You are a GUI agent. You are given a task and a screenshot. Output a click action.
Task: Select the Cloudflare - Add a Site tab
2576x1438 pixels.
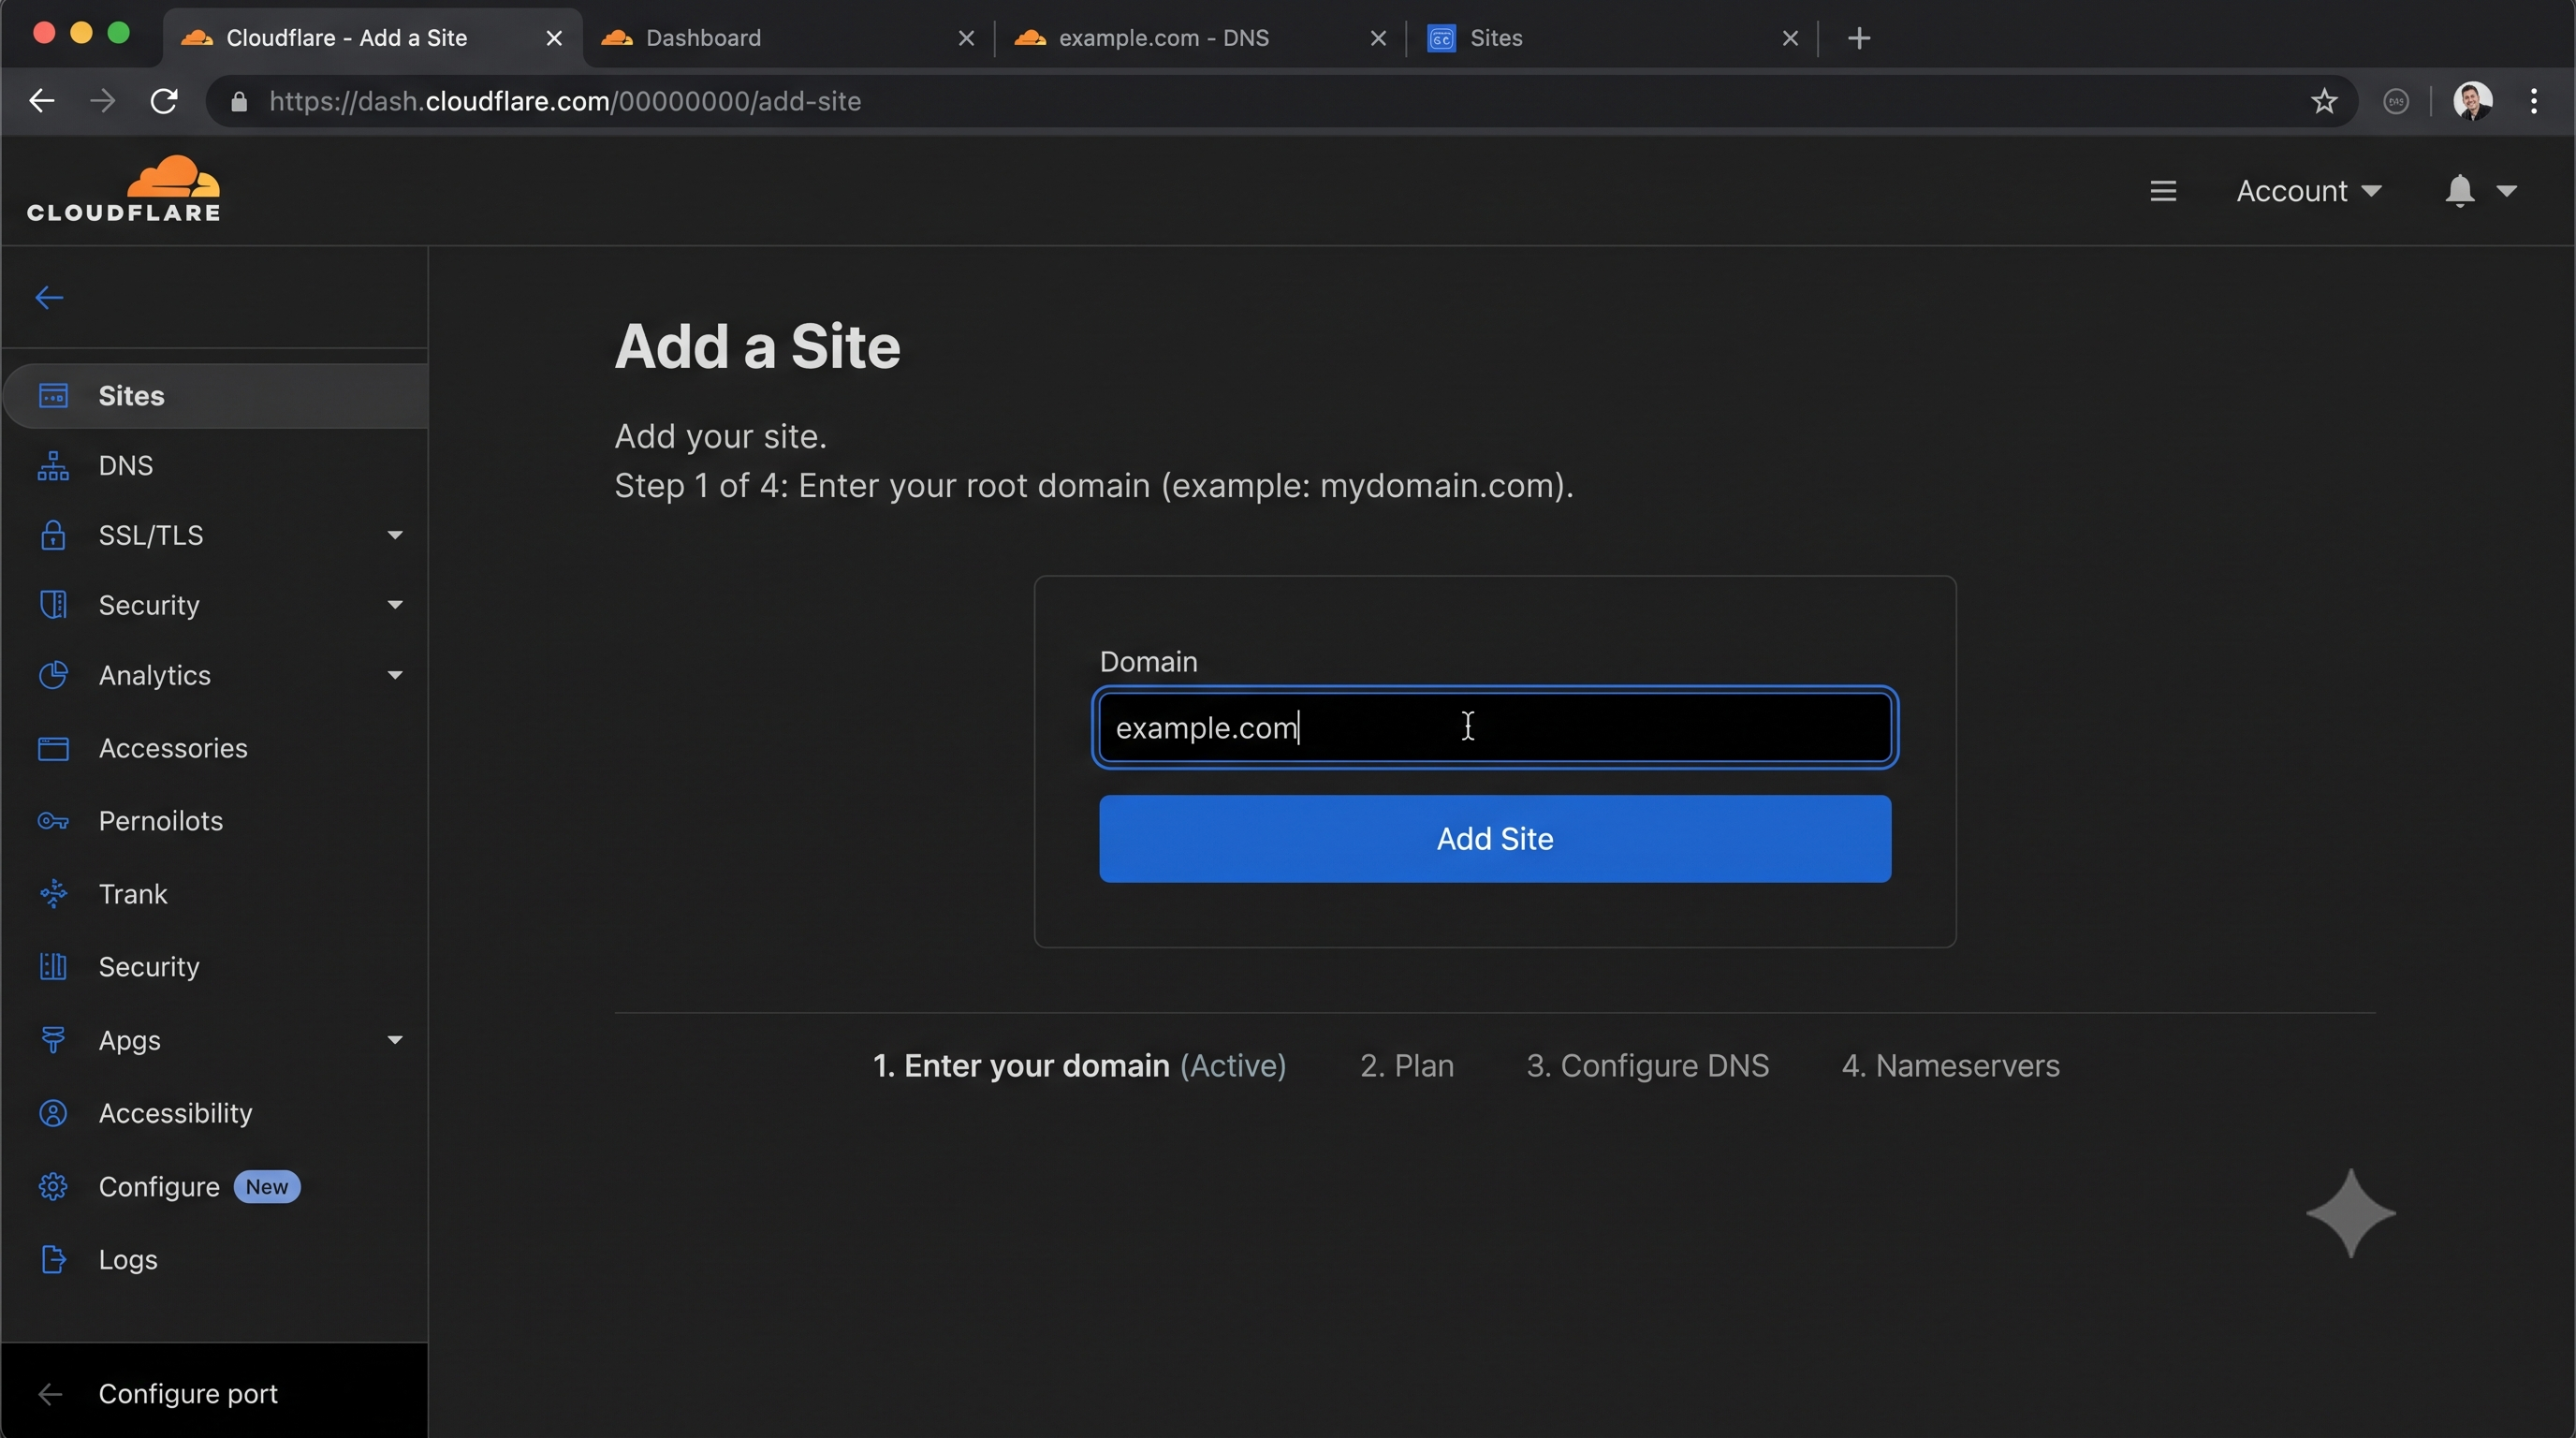click(x=373, y=38)
